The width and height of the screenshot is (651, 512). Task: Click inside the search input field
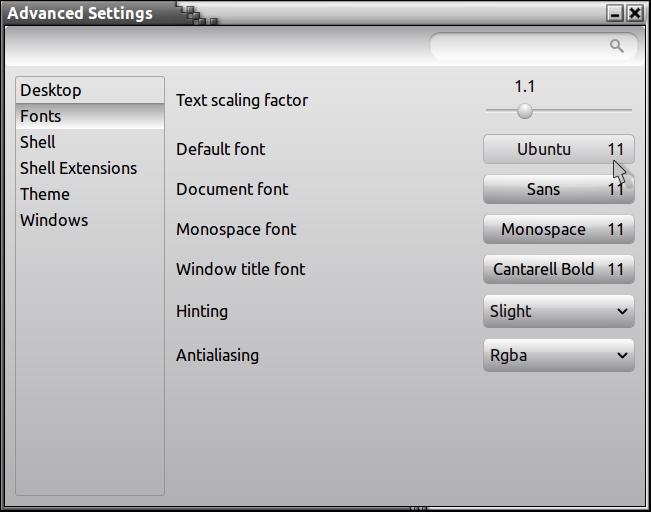coord(520,46)
